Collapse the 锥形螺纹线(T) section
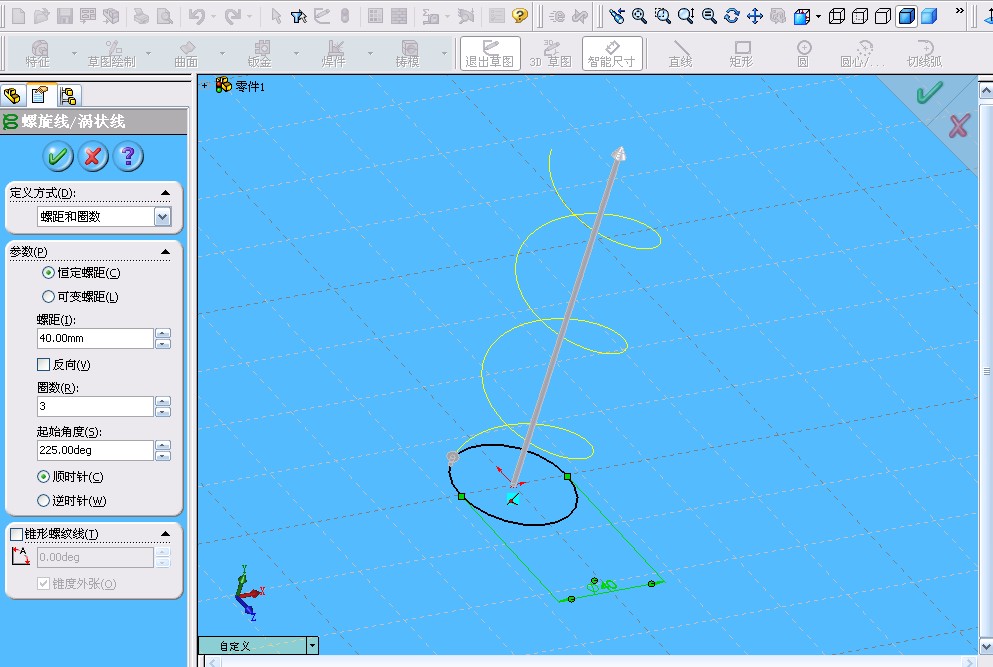 click(x=165, y=534)
